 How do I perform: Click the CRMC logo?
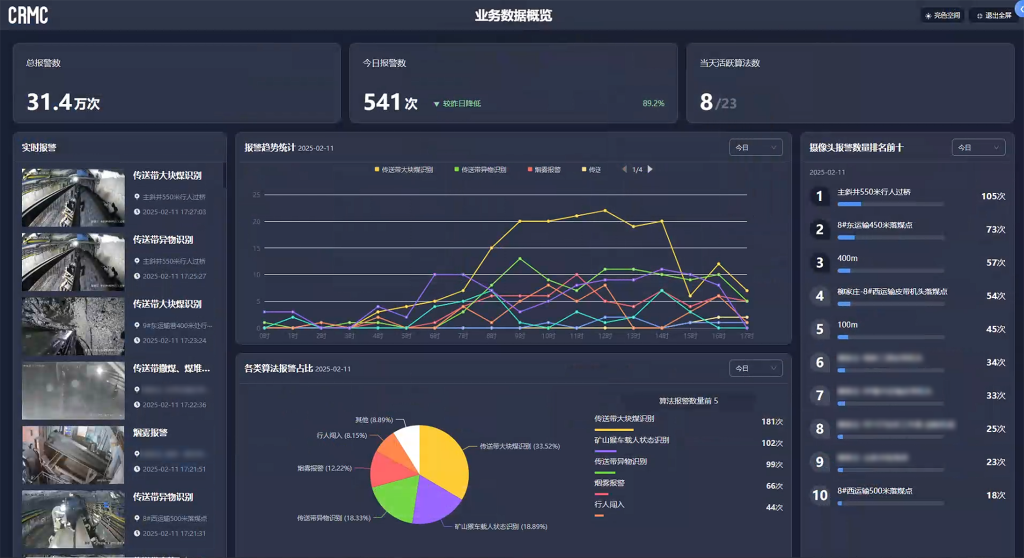[28, 15]
